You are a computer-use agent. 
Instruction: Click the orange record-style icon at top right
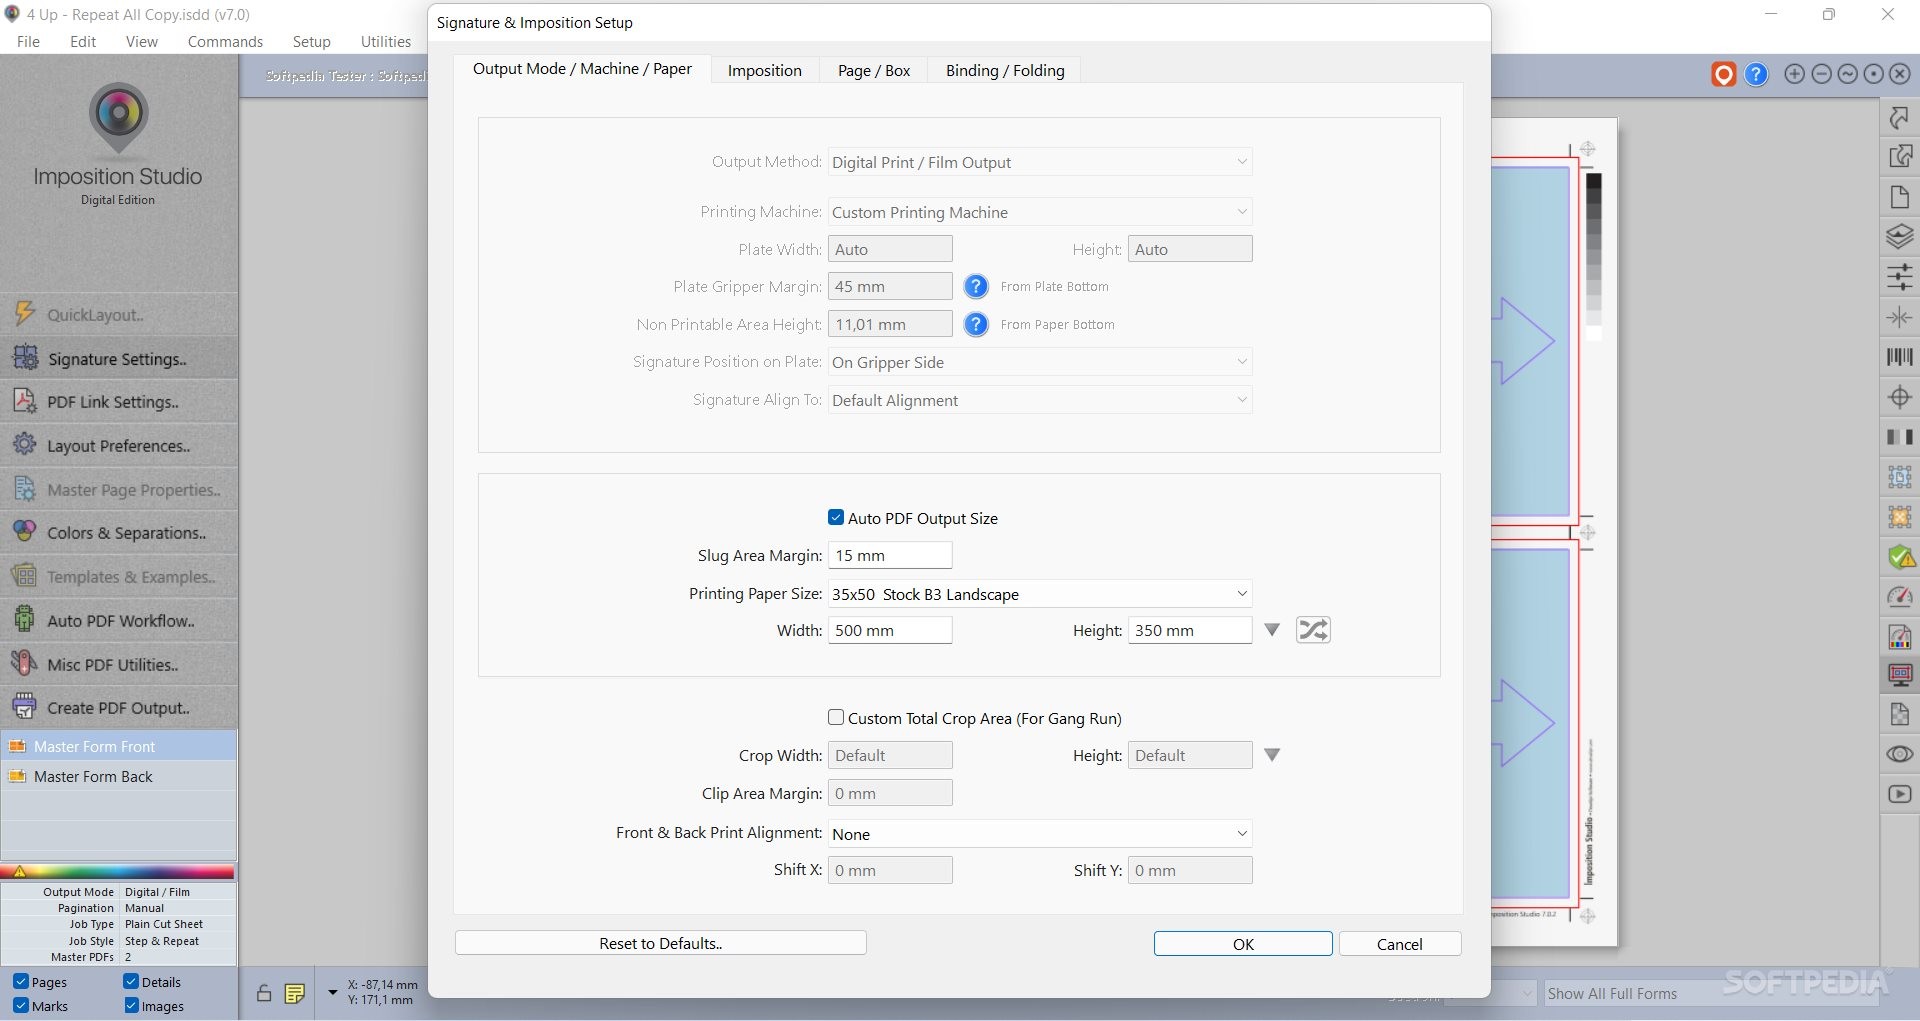[1723, 74]
